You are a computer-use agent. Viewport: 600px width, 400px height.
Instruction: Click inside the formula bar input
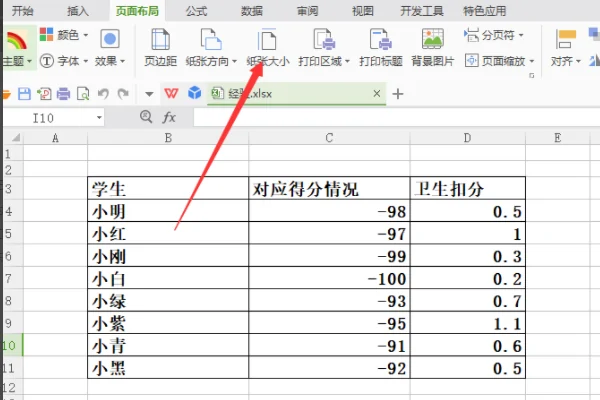pyautogui.click(x=396, y=118)
